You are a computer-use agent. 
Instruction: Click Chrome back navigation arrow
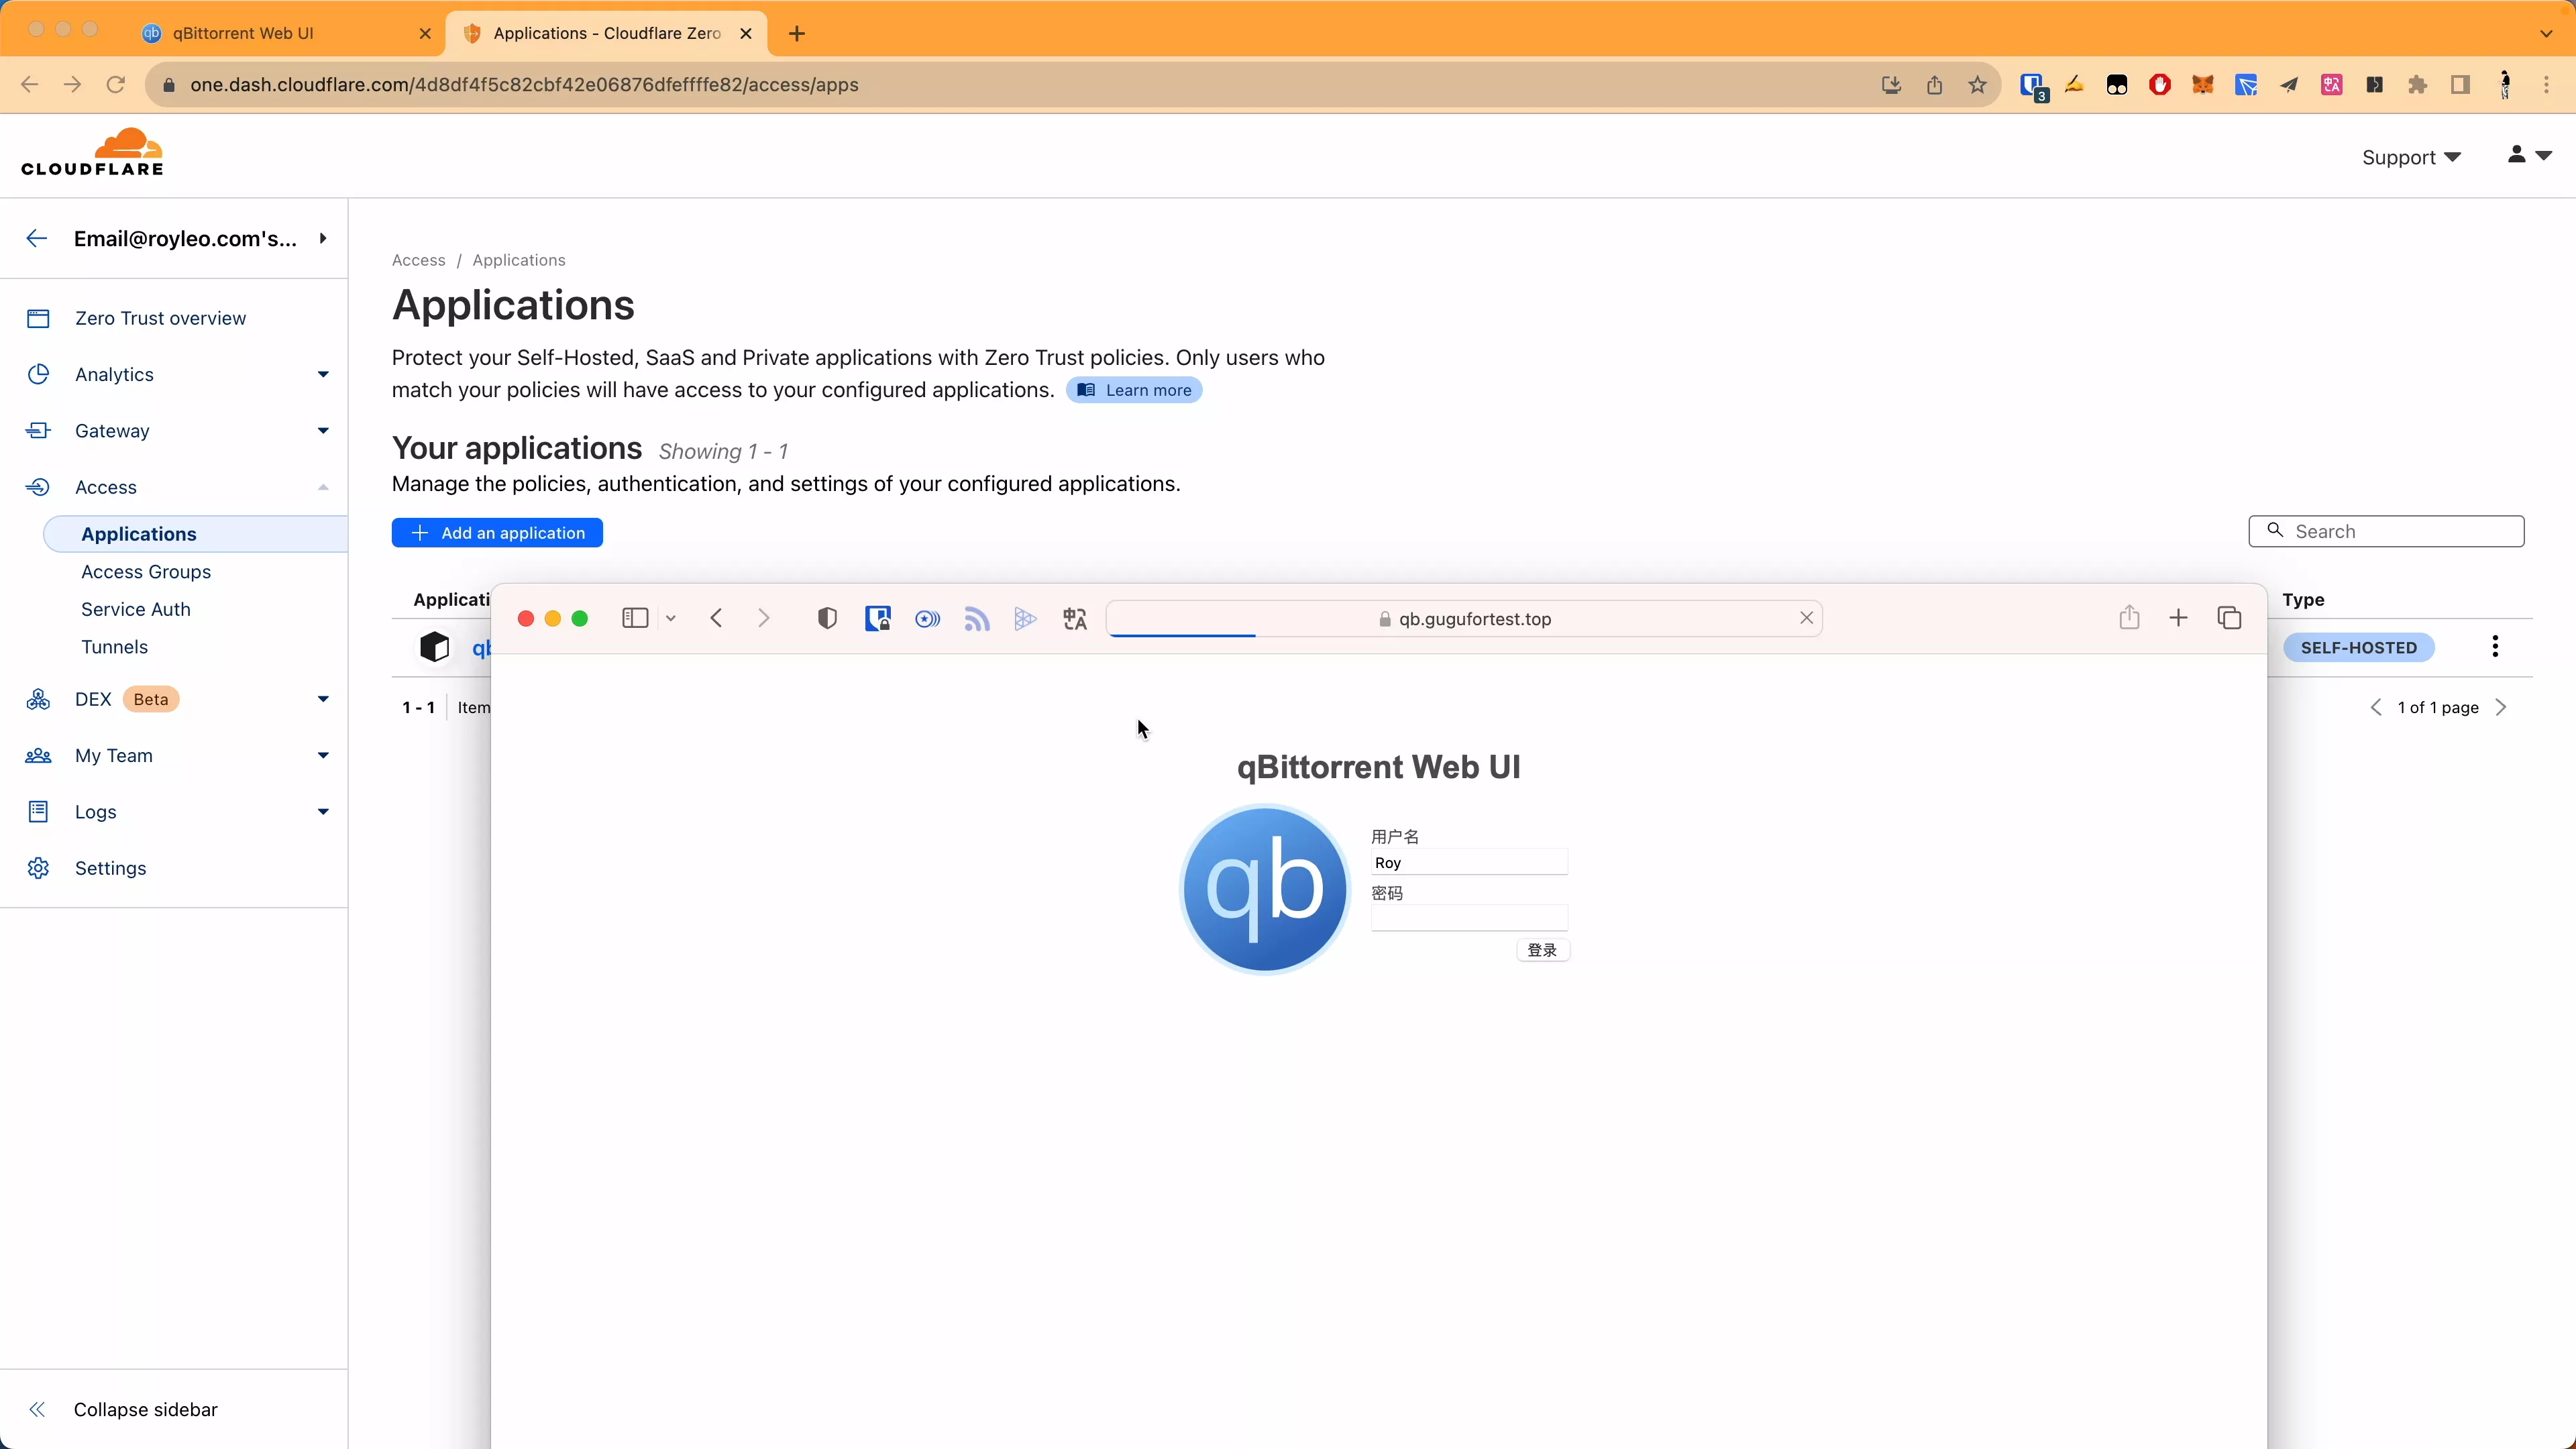(29, 84)
